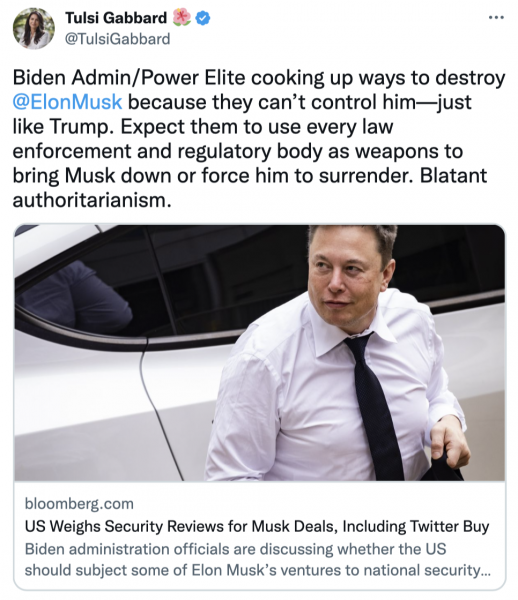
Task: Click the phrase 'Twitter Buy' in the headline
Action: 449,526
